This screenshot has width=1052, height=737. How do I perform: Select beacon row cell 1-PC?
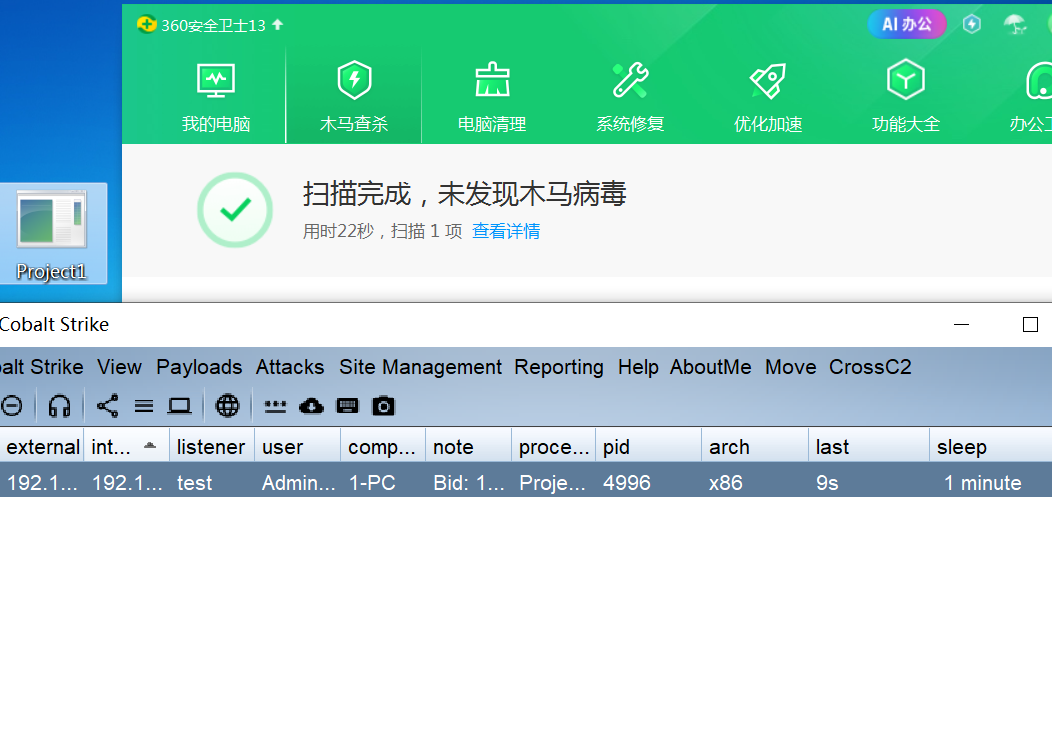pyautogui.click(x=372, y=483)
